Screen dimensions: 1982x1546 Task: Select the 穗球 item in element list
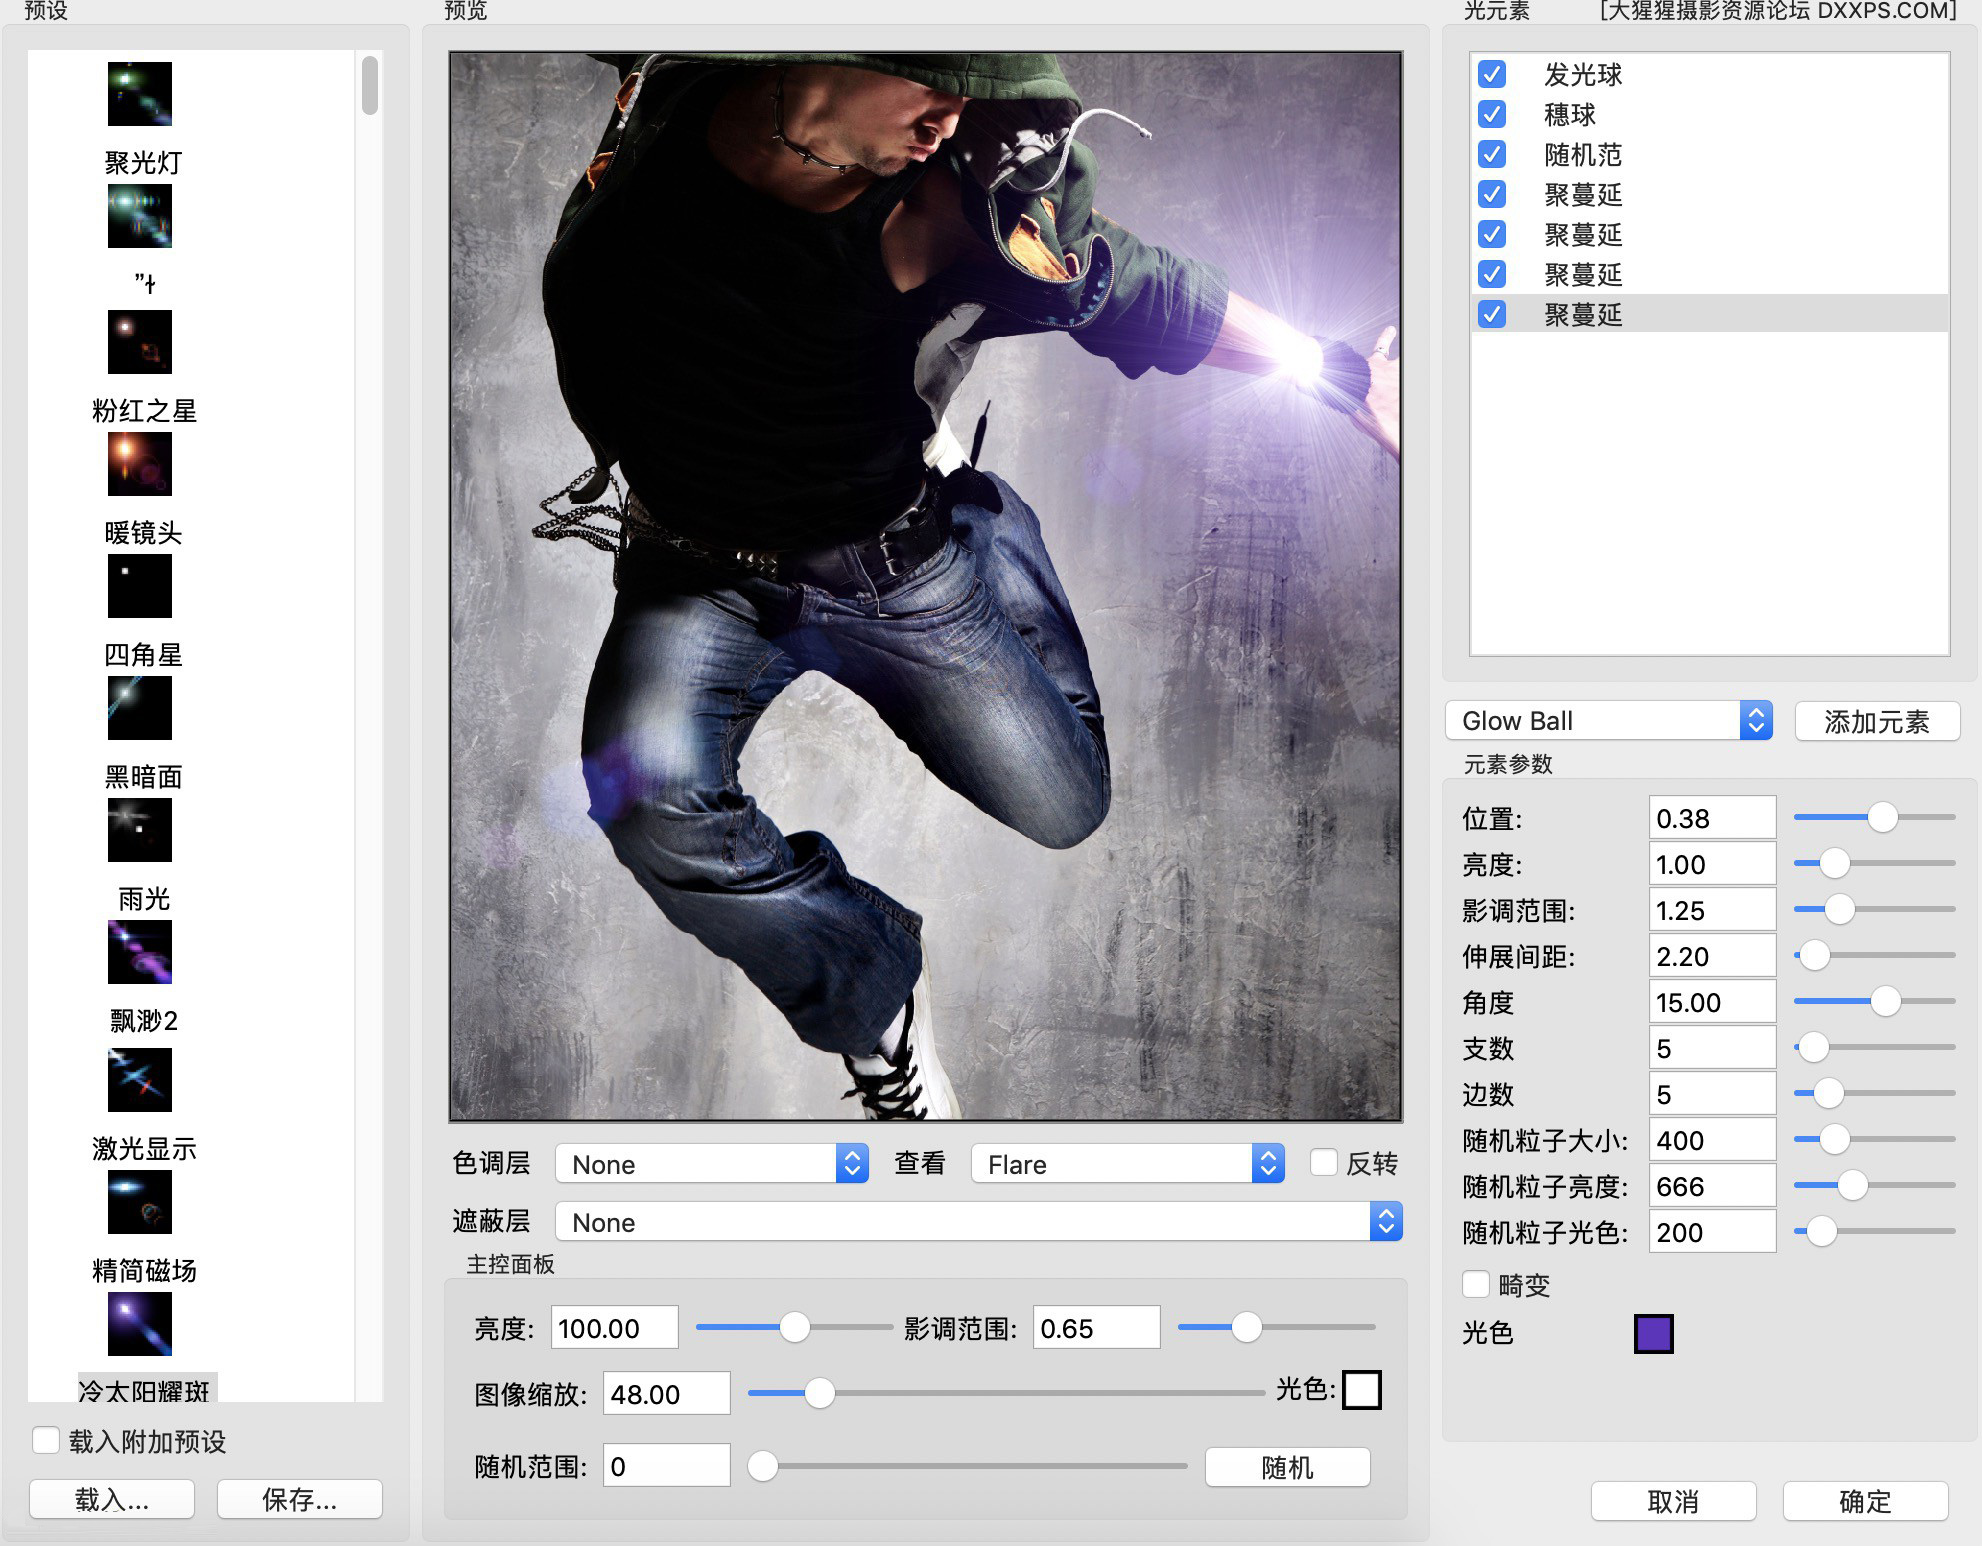coord(1569,115)
